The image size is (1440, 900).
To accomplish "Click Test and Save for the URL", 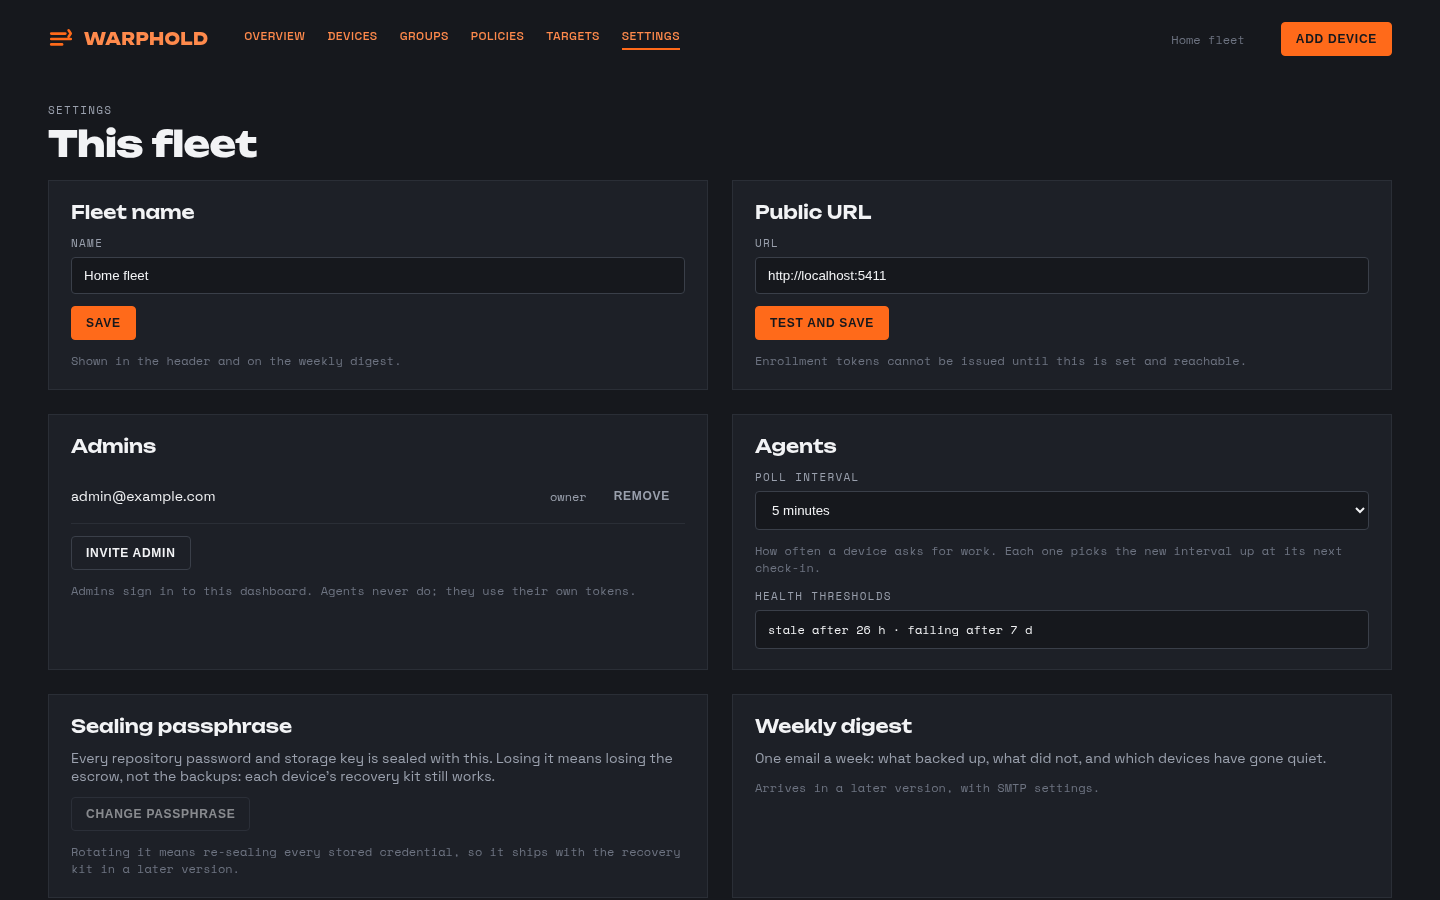I will tap(822, 323).
